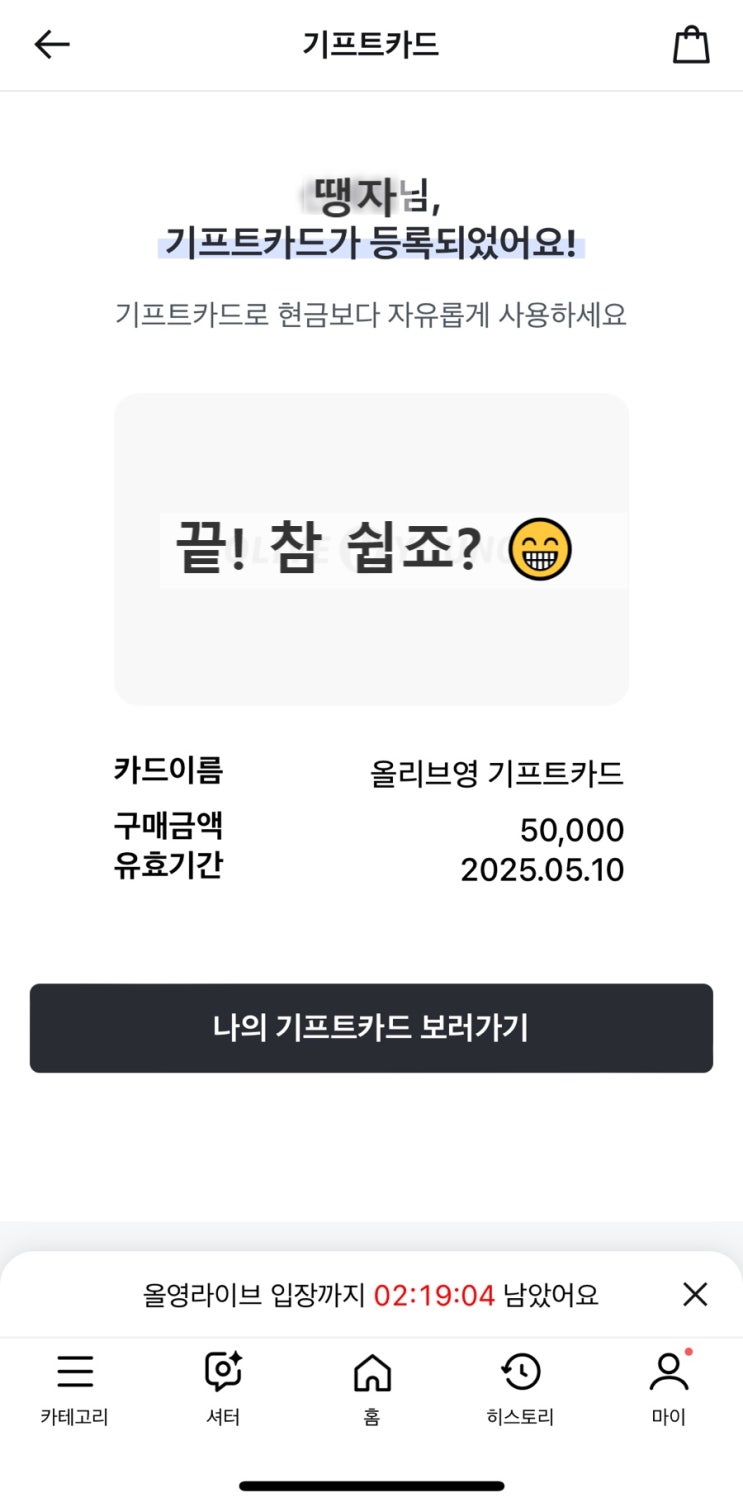Dismiss the 올영라이브 countdown banner

point(695,1295)
